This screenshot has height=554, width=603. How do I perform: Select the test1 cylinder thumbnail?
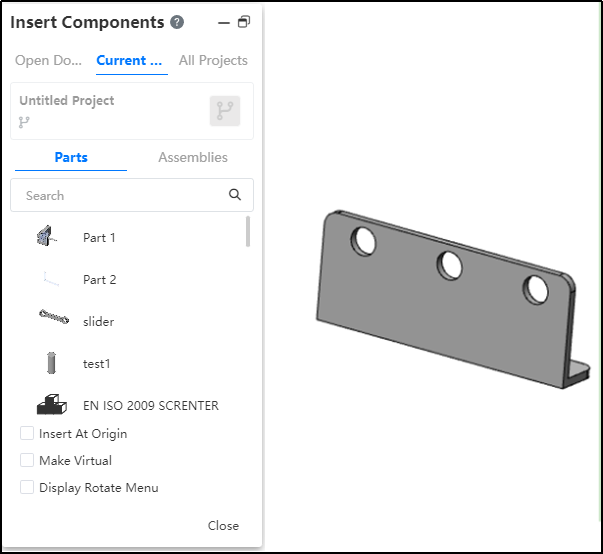[51, 363]
